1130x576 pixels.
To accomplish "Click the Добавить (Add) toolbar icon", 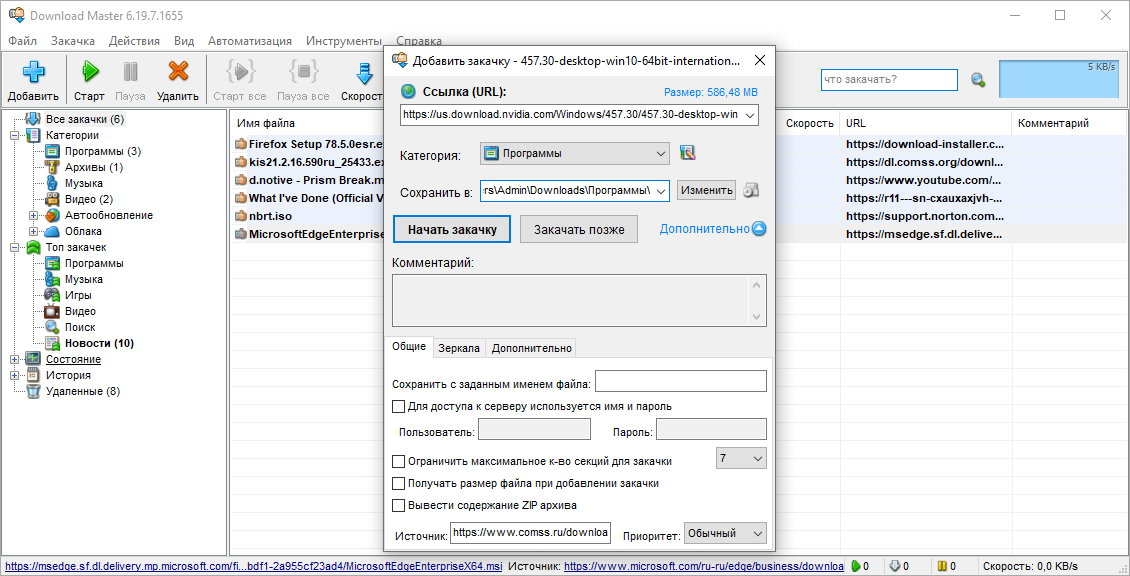I will pyautogui.click(x=33, y=71).
